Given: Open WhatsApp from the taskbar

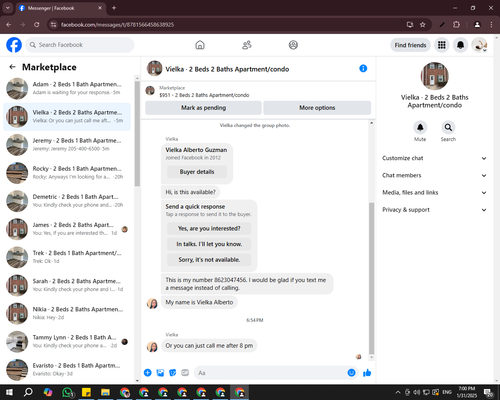Looking at the screenshot, I should [67, 392].
